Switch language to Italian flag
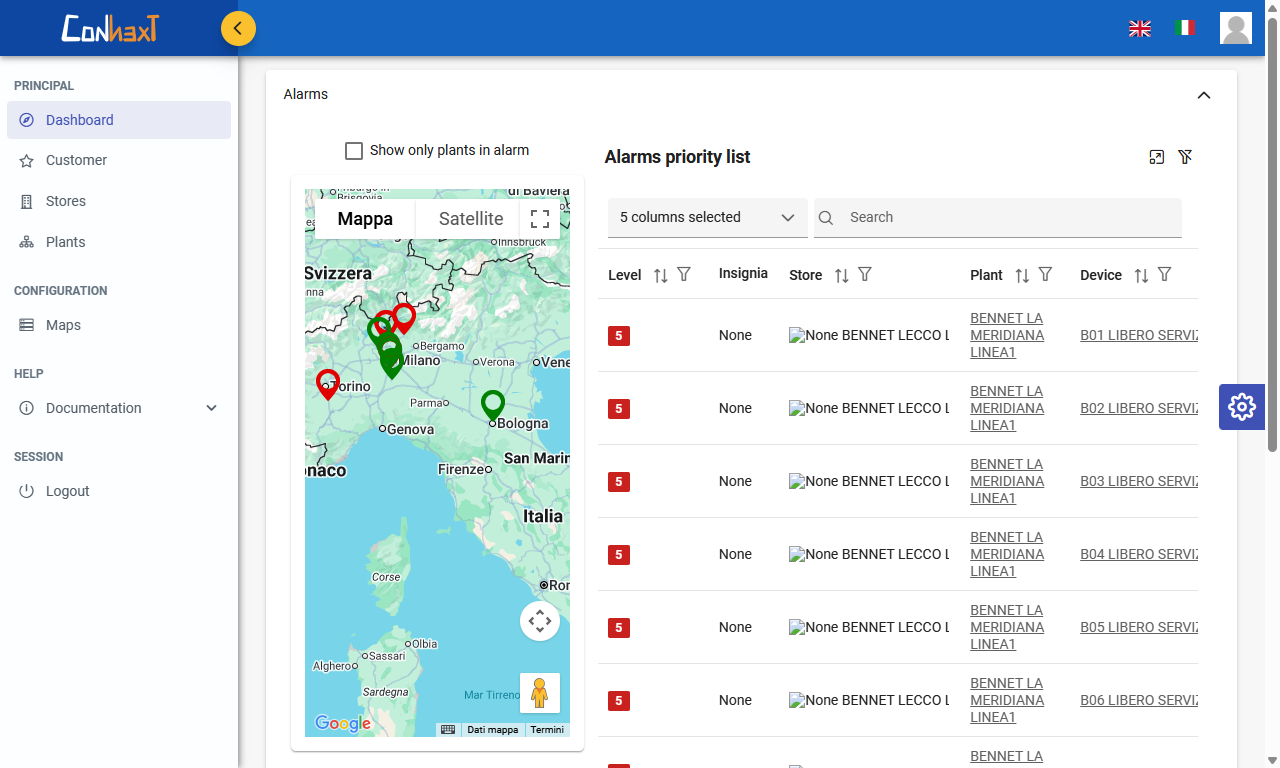The width and height of the screenshot is (1280, 768). [x=1185, y=28]
